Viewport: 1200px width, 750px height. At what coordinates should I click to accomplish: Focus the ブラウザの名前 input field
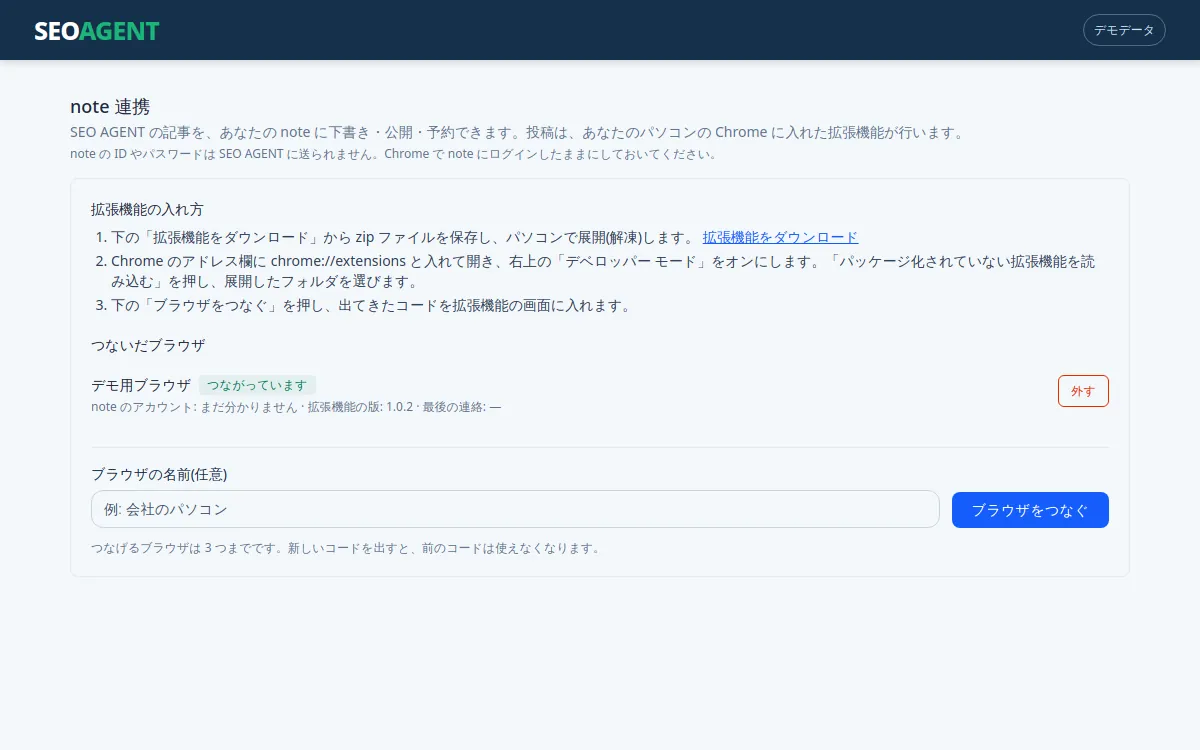click(x=515, y=509)
